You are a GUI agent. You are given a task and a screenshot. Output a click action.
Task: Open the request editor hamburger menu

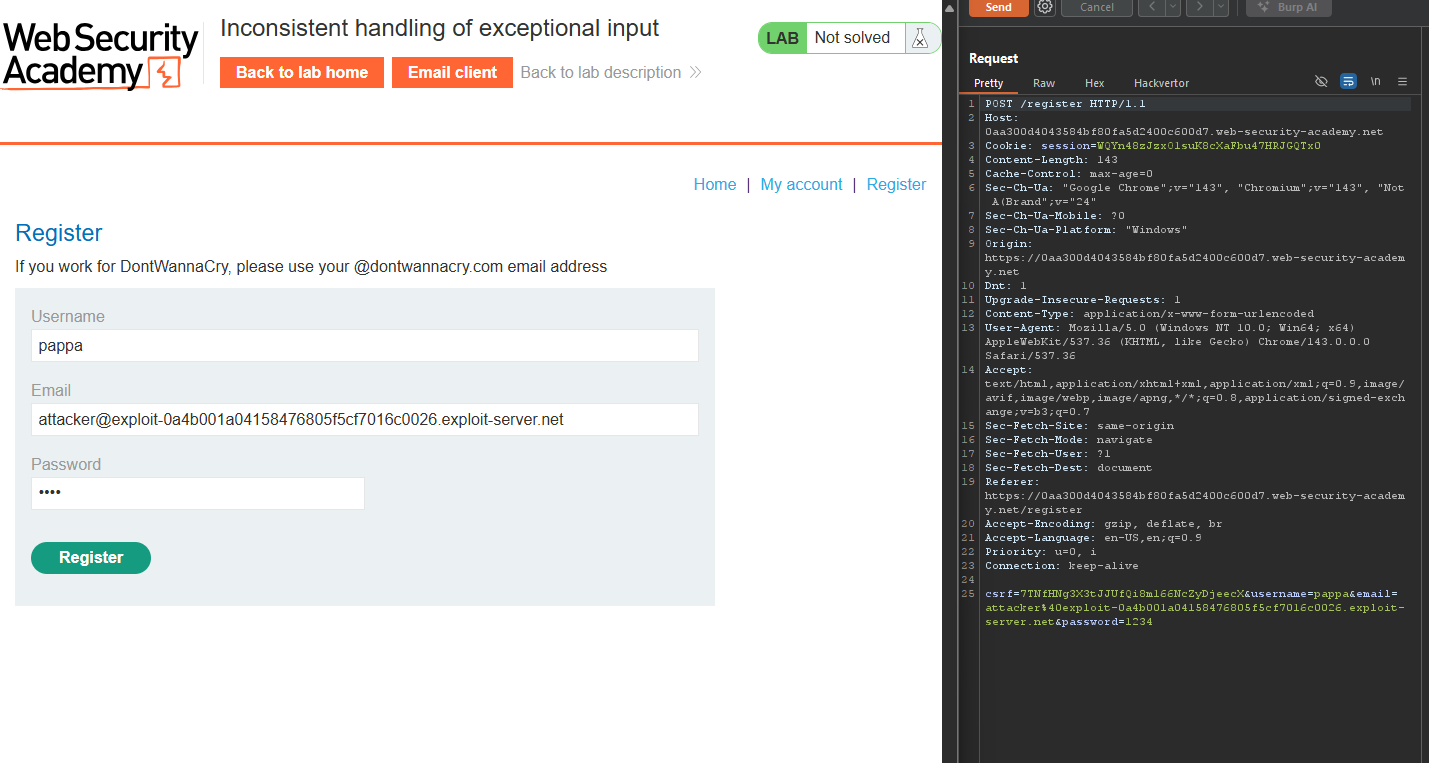point(1402,82)
